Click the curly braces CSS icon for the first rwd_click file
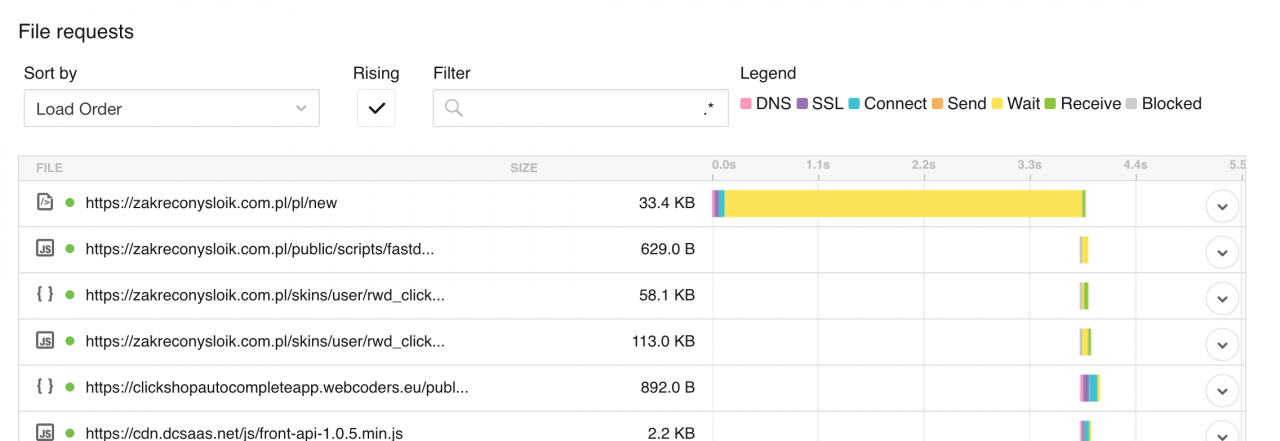Image resolution: width=1280 pixels, height=441 pixels. (44, 295)
